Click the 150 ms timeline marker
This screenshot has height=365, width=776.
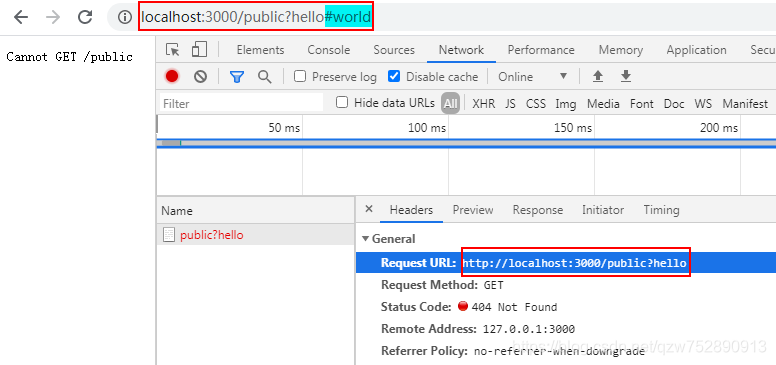coord(573,128)
